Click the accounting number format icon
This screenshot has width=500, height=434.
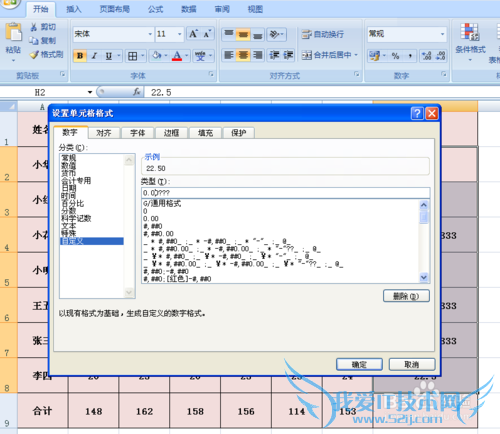tap(375, 56)
